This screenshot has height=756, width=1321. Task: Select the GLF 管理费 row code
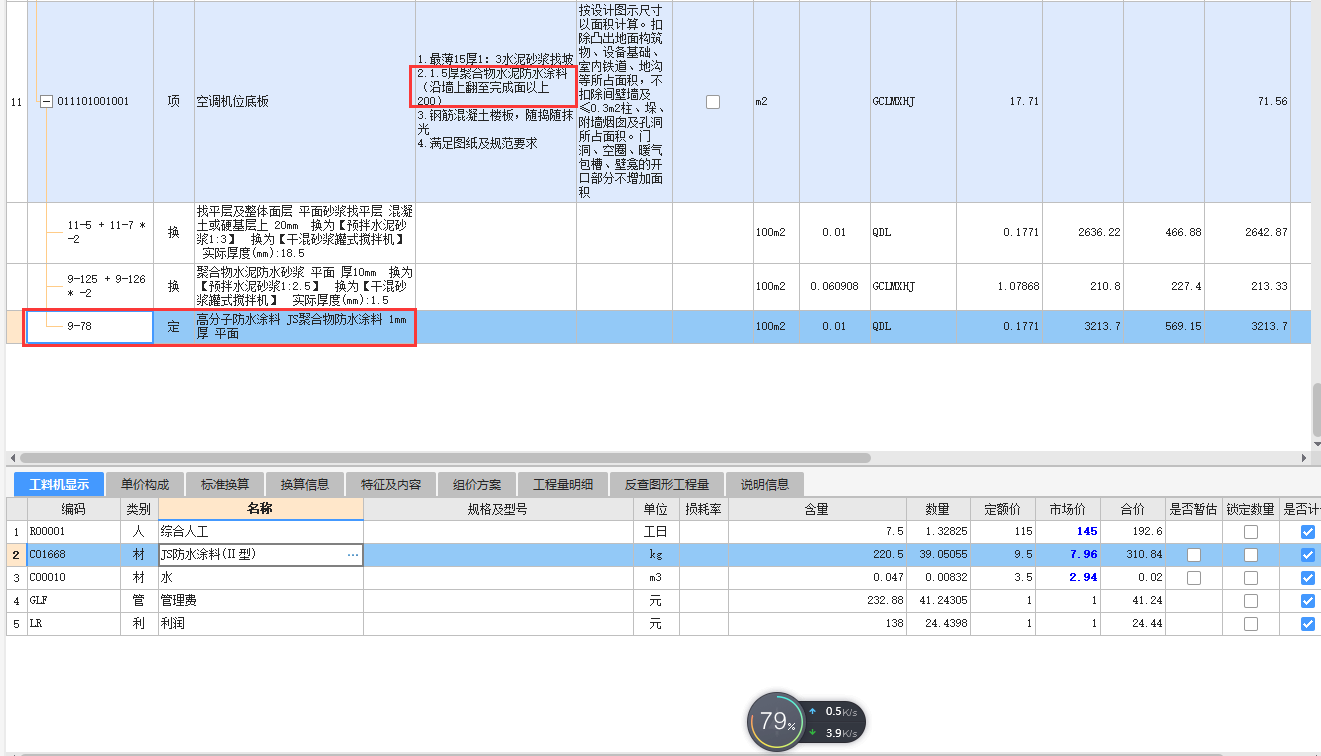[x=73, y=601]
